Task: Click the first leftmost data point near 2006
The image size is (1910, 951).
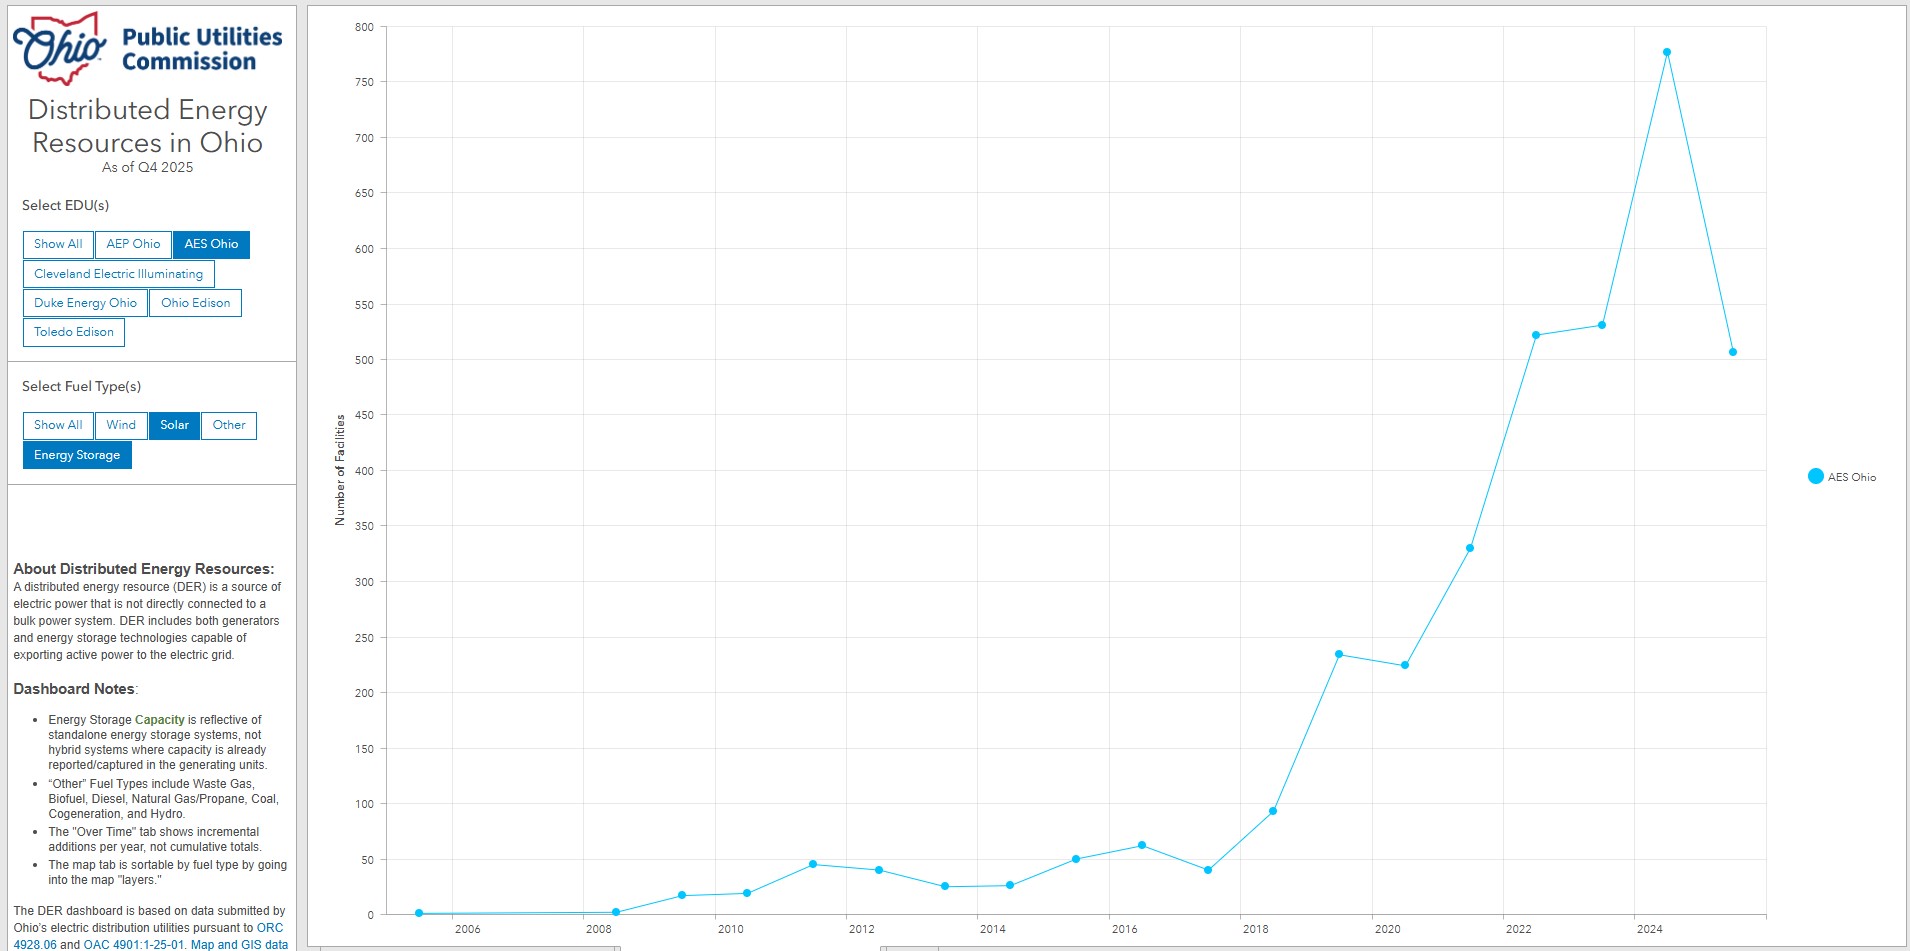Action: click(419, 913)
